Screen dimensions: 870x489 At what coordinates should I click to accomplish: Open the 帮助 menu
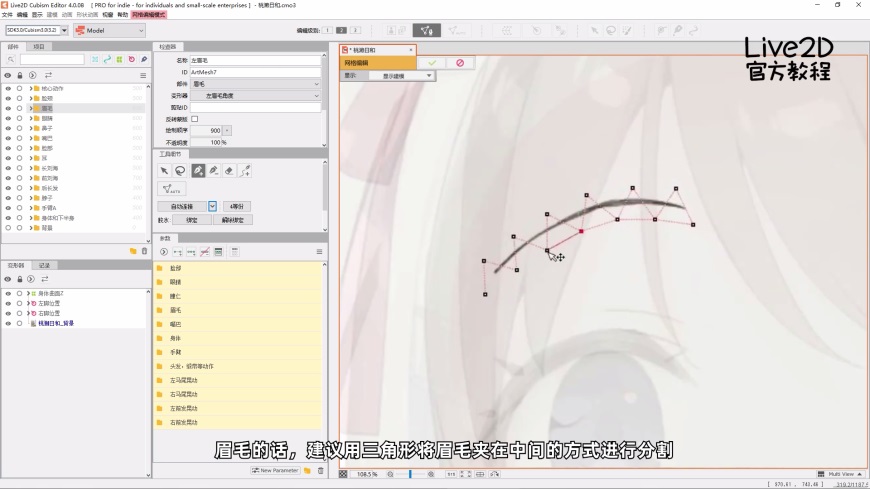tap(123, 14)
